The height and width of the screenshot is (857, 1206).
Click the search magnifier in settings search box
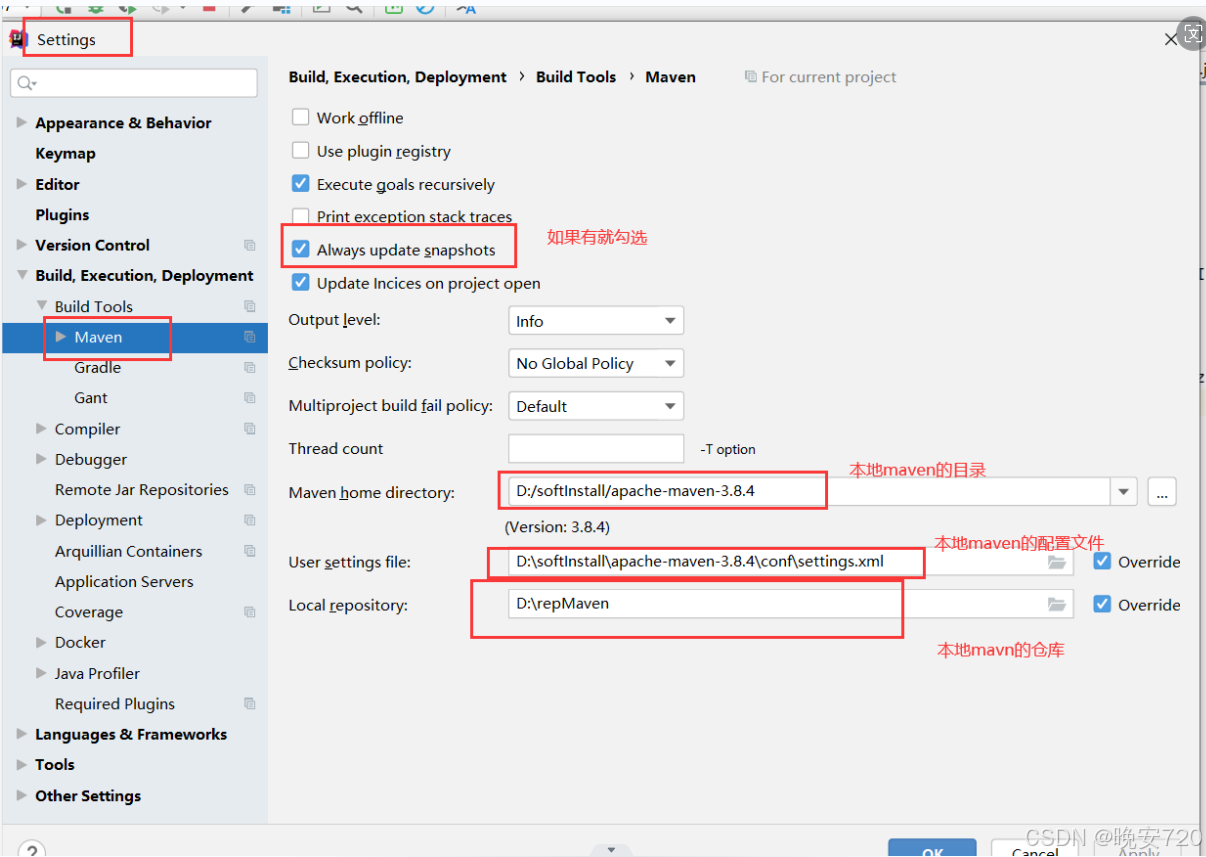[26, 83]
